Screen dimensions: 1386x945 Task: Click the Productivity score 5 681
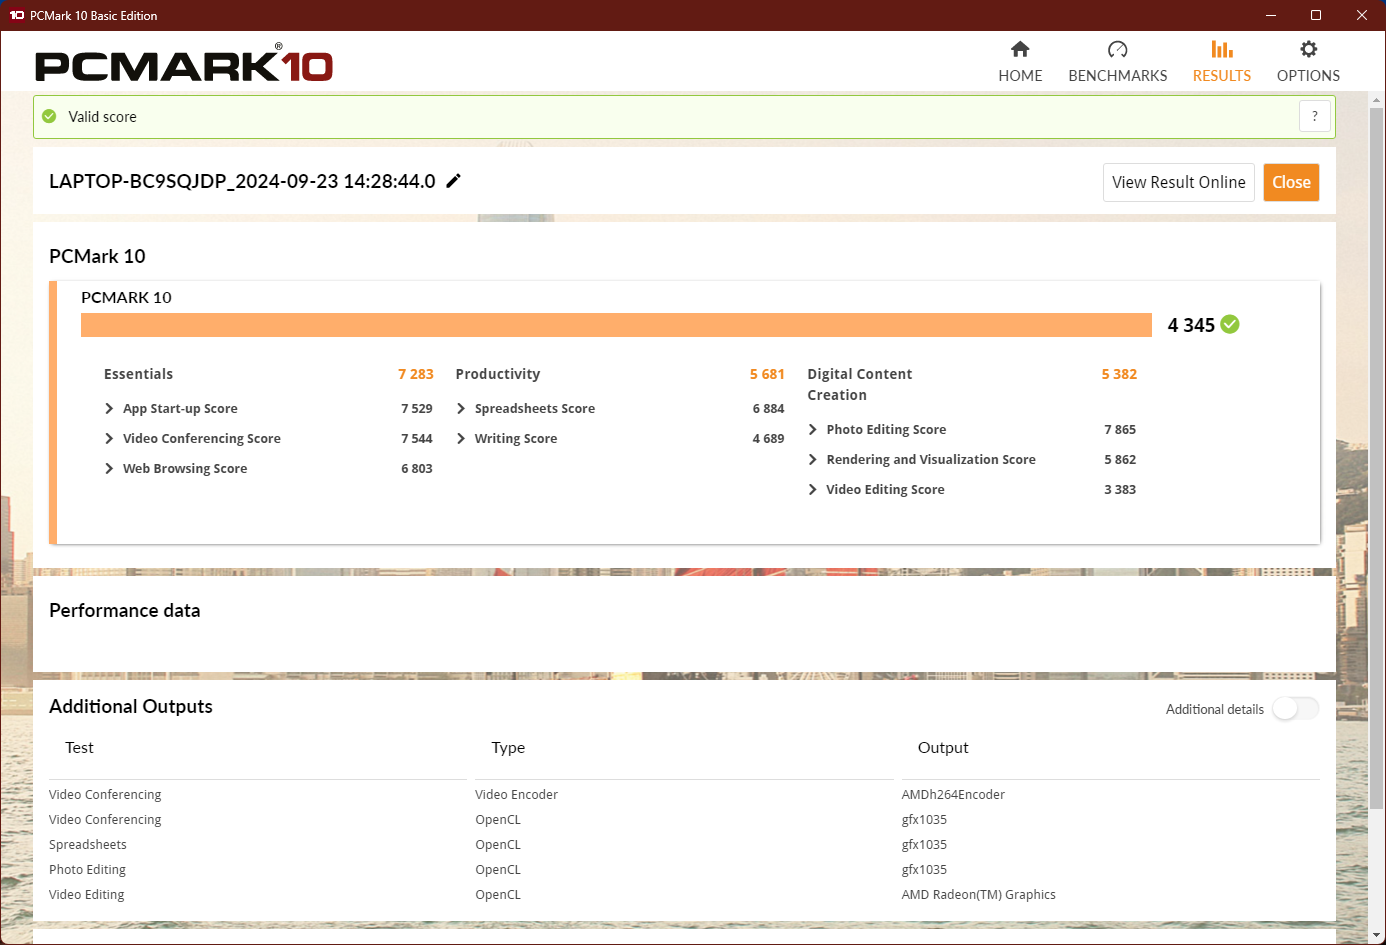767,374
